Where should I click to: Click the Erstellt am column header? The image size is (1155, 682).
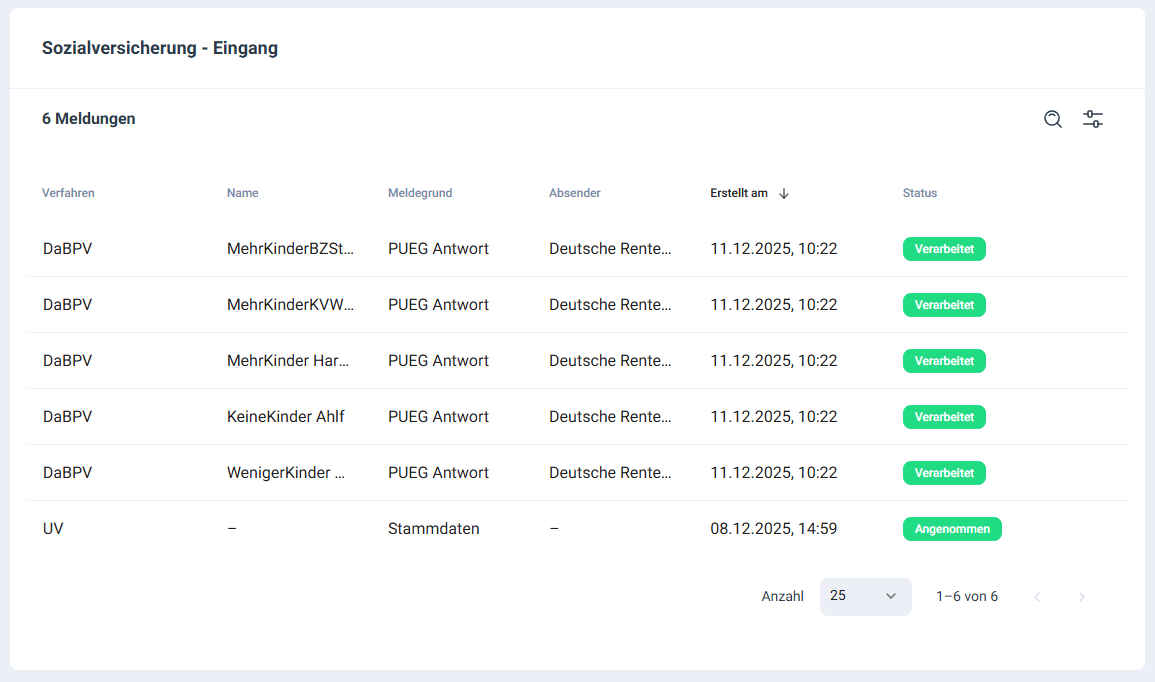739,193
